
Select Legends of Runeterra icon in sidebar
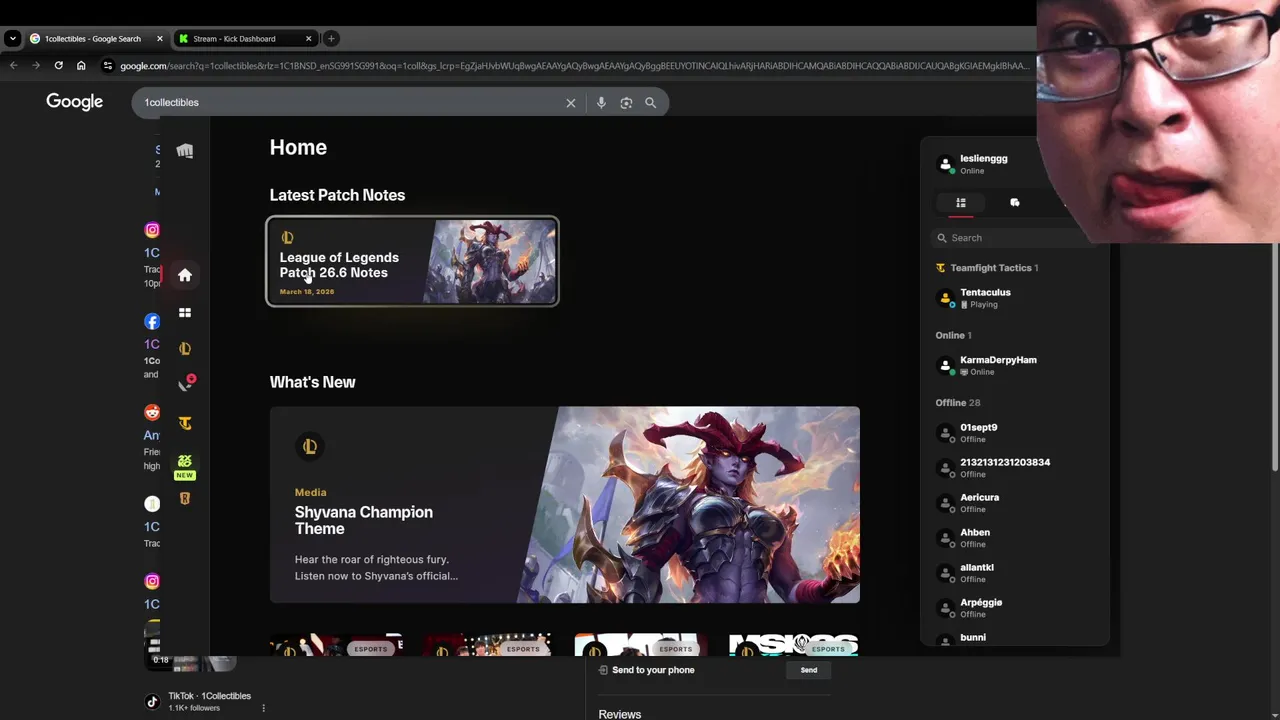pos(185,498)
